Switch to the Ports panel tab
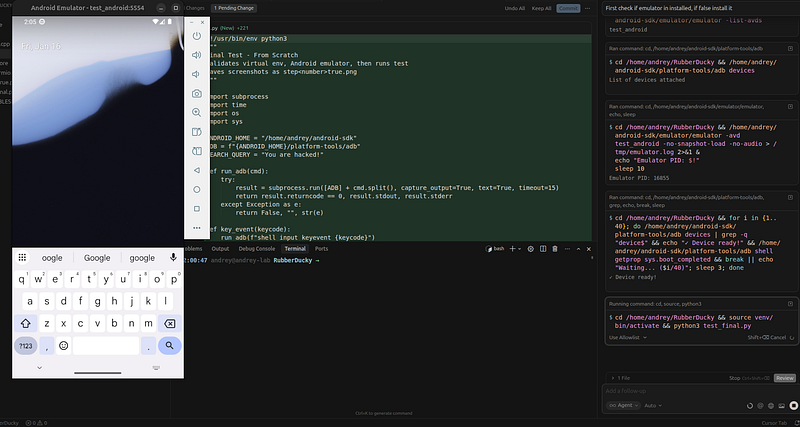This screenshot has width=800, height=427. pos(321,249)
